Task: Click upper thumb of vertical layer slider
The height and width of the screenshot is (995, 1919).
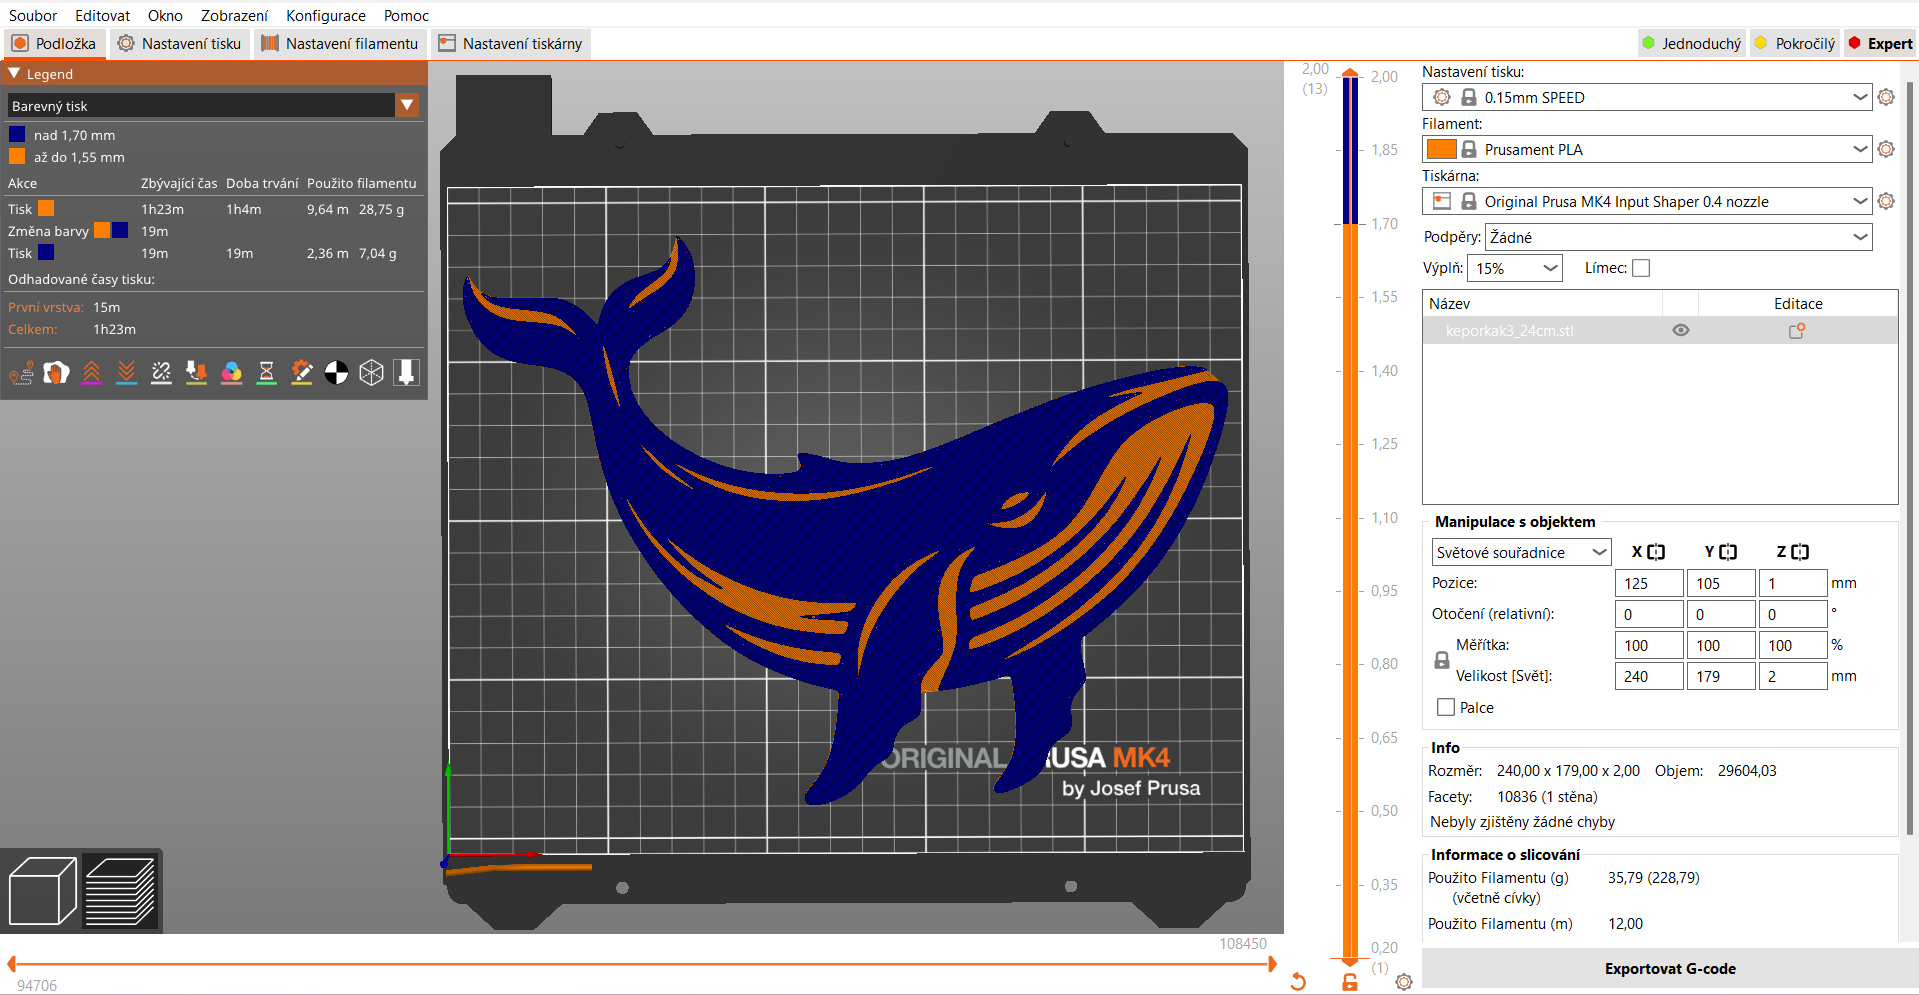Action: [x=1350, y=73]
